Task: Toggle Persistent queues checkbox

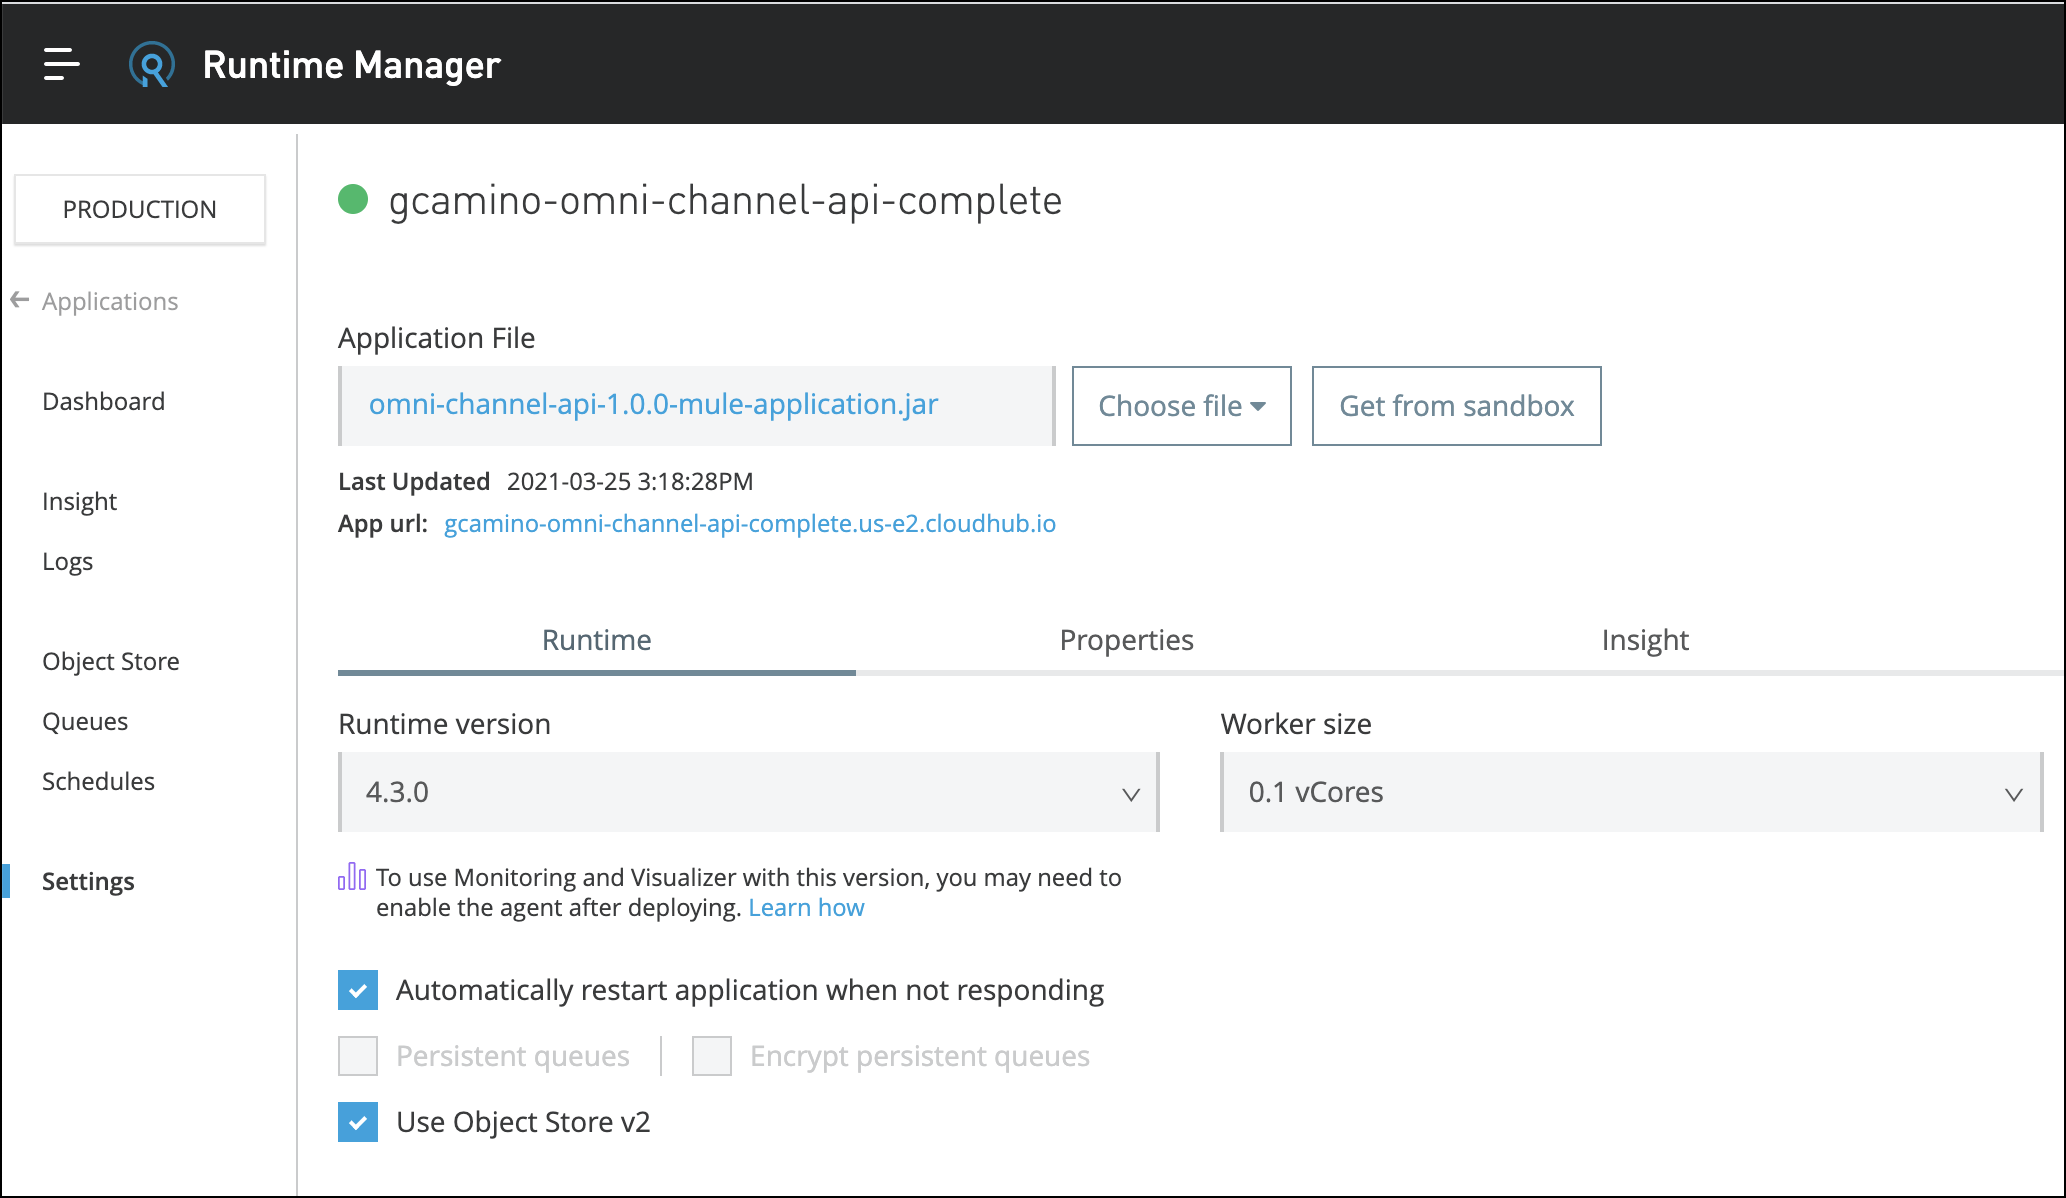Action: pyautogui.click(x=358, y=1056)
